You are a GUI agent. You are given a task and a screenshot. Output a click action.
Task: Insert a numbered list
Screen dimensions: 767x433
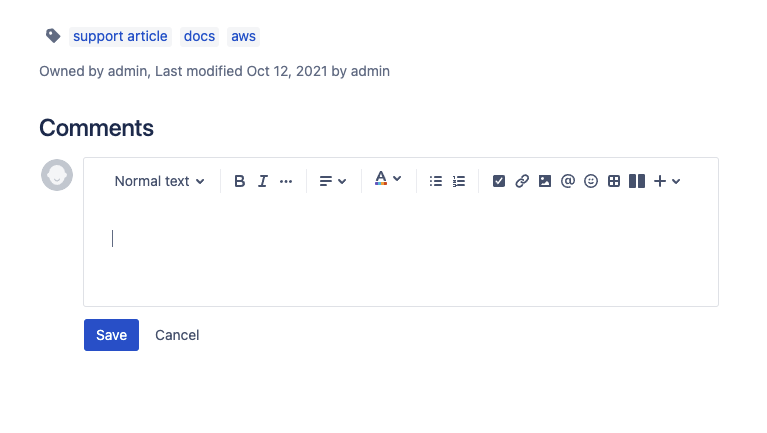459,181
